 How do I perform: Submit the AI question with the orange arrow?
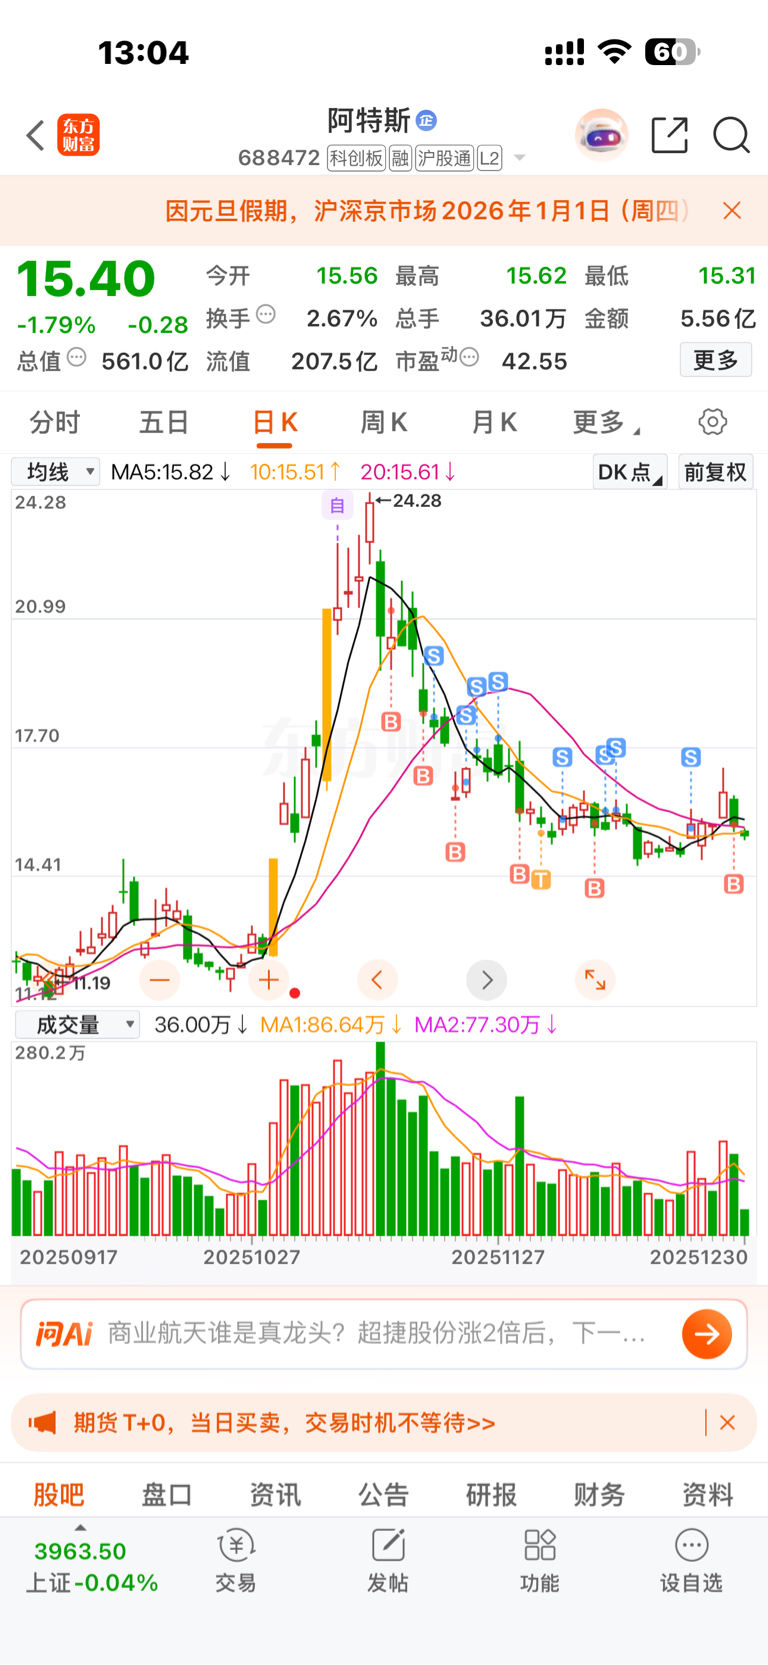click(x=707, y=1334)
